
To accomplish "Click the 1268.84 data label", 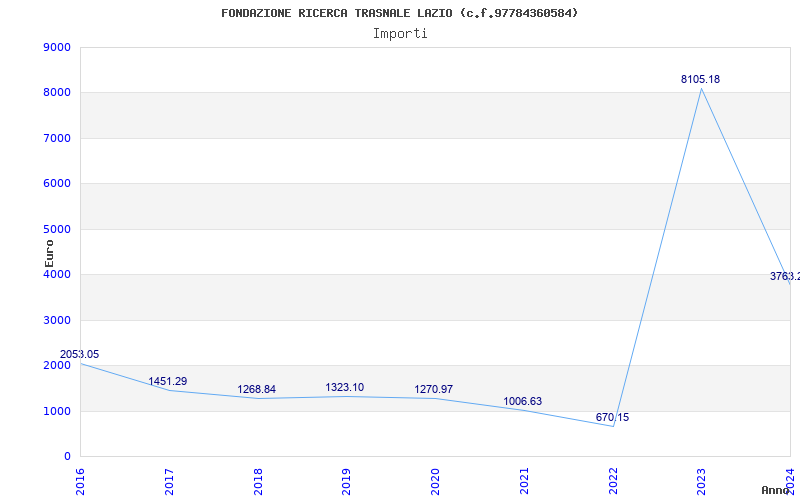I will [x=257, y=389].
